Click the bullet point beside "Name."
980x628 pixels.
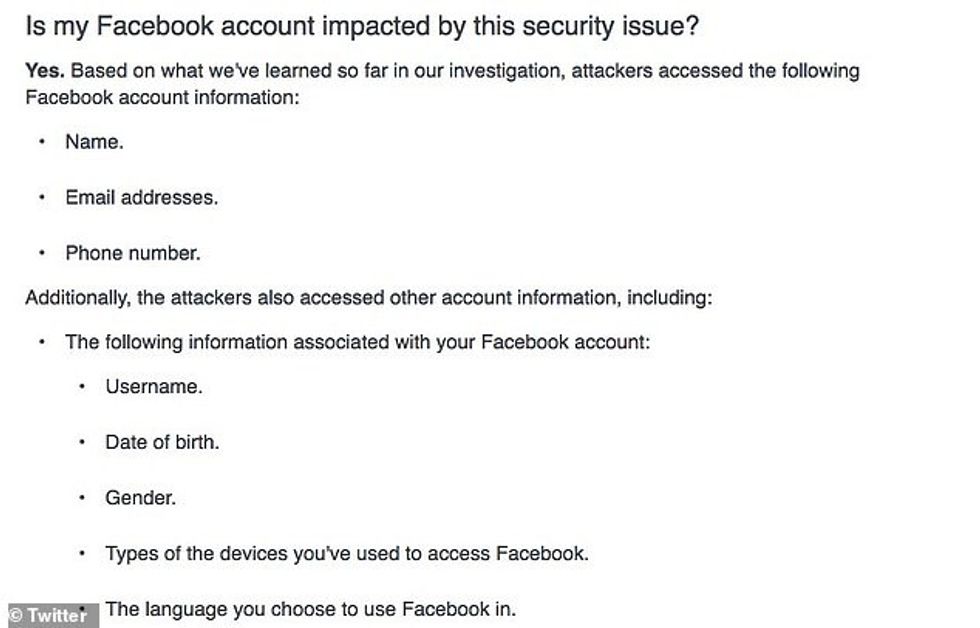coord(42,142)
